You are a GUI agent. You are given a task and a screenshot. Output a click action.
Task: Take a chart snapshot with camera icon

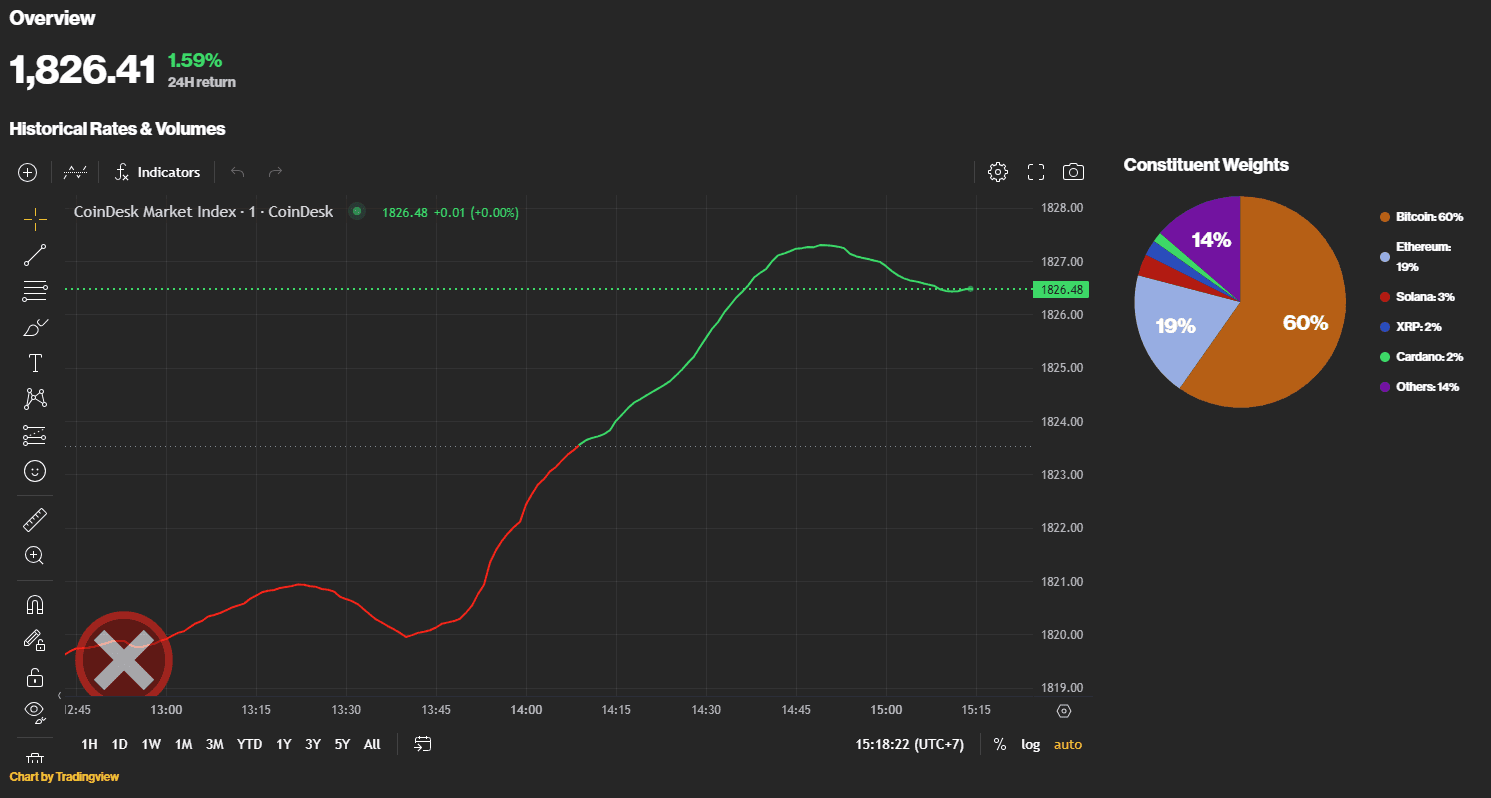(1073, 172)
